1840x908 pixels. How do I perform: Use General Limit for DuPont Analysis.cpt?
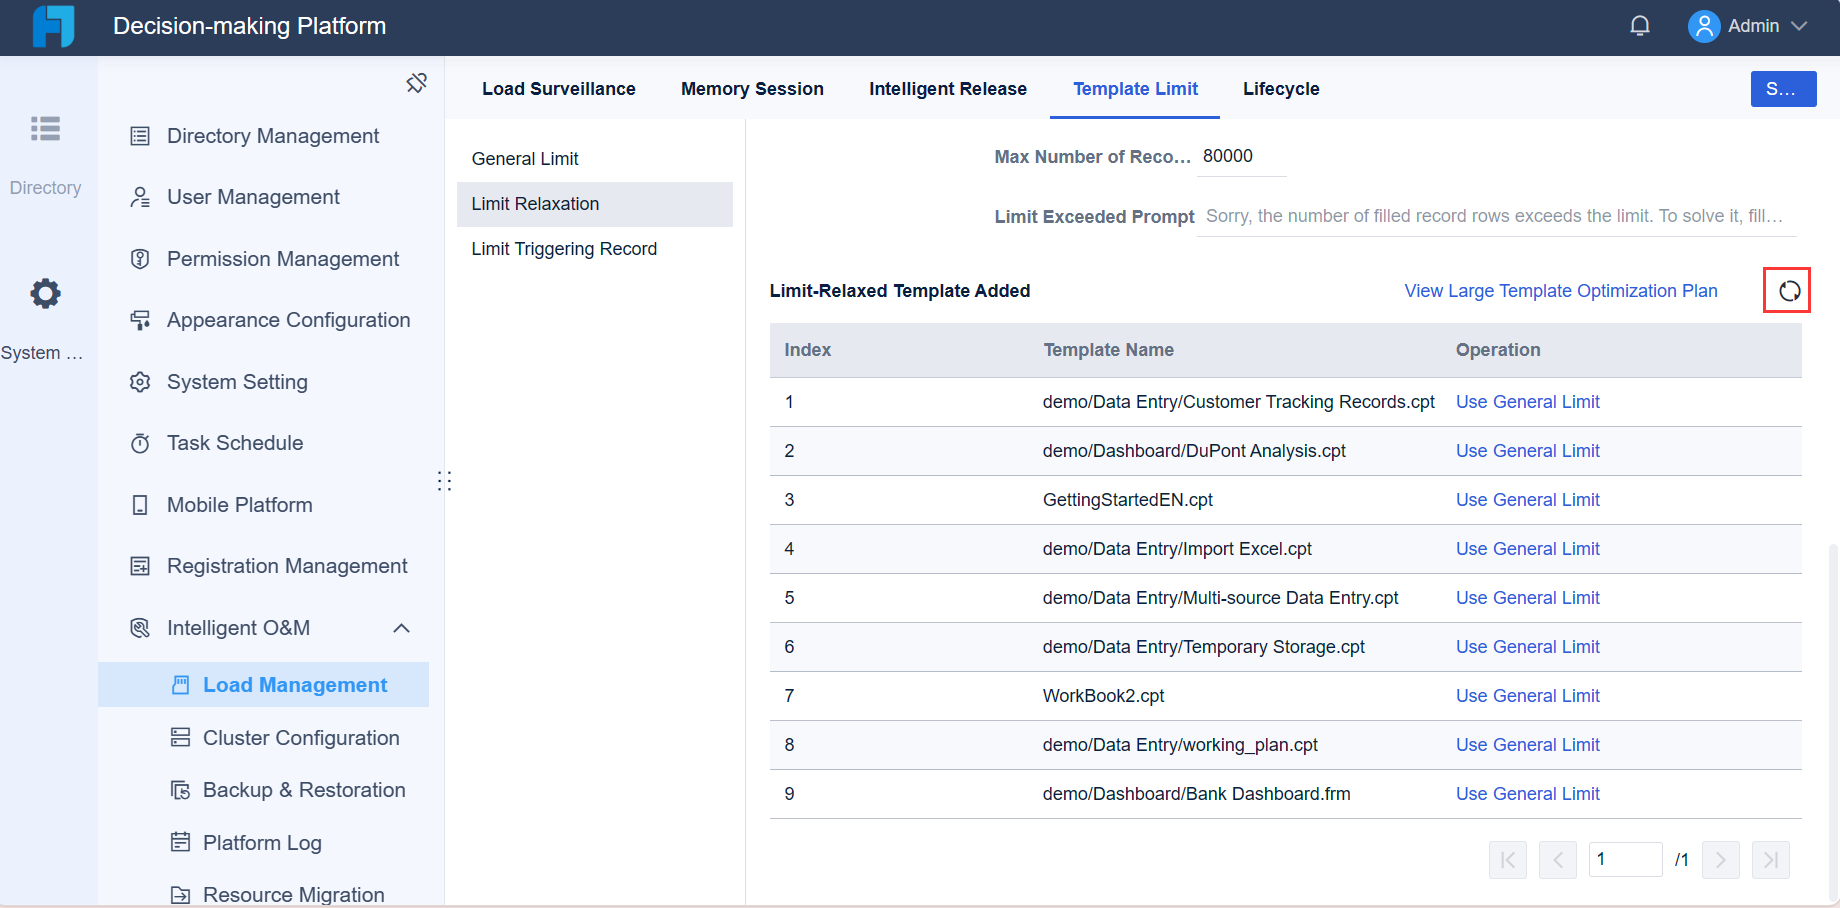[1527, 451]
